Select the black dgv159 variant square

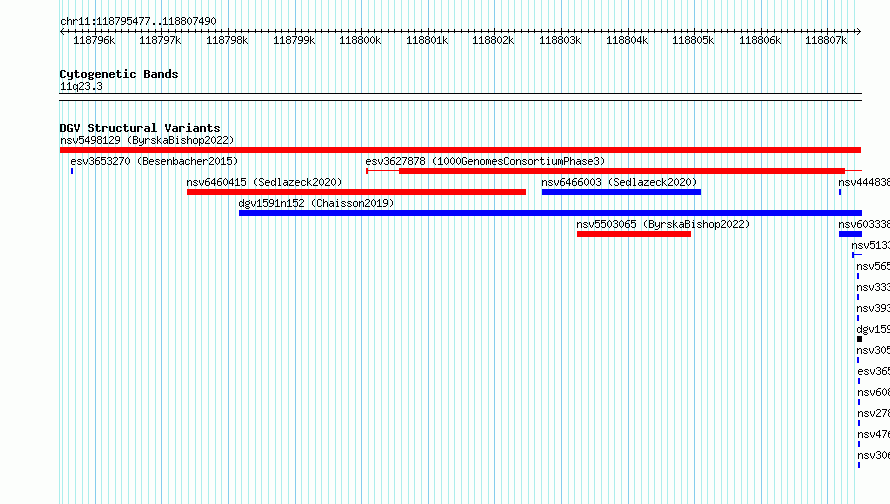click(x=859, y=339)
